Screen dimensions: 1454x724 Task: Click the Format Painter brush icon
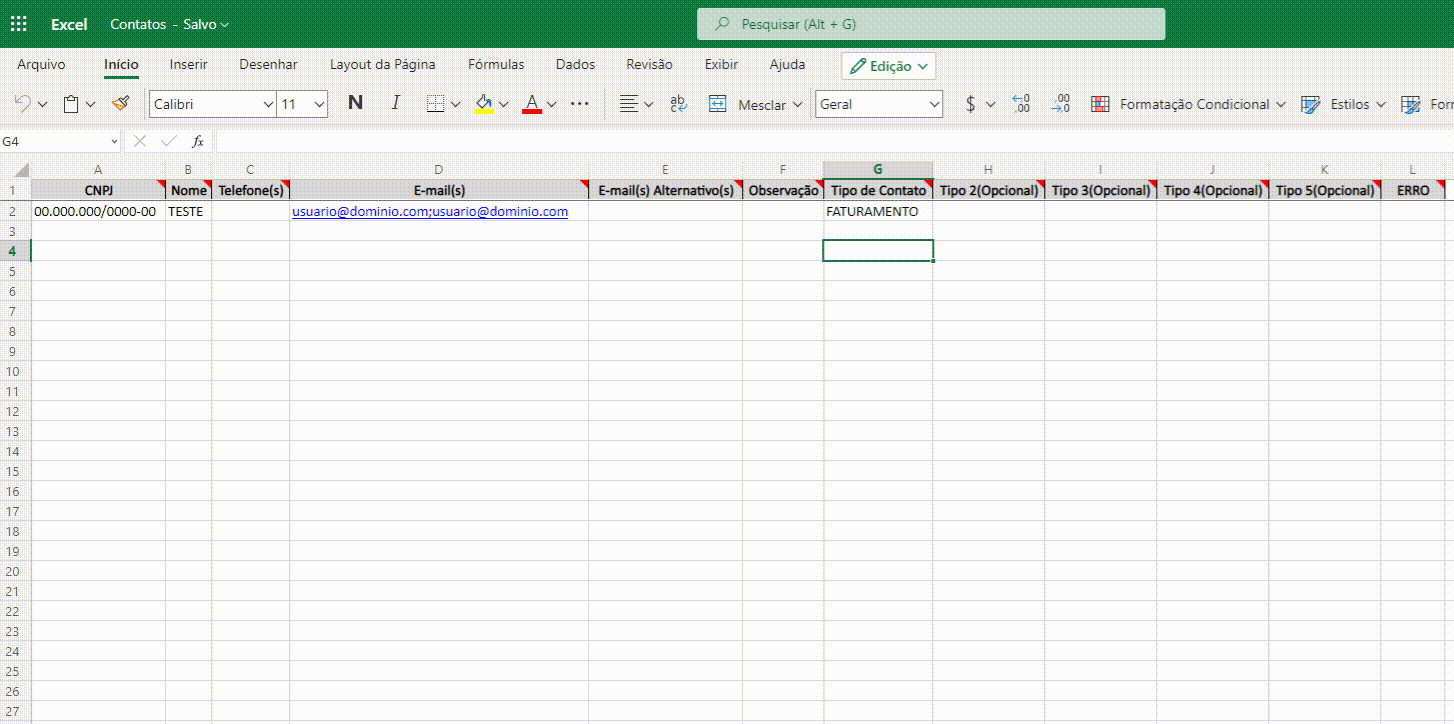point(121,104)
